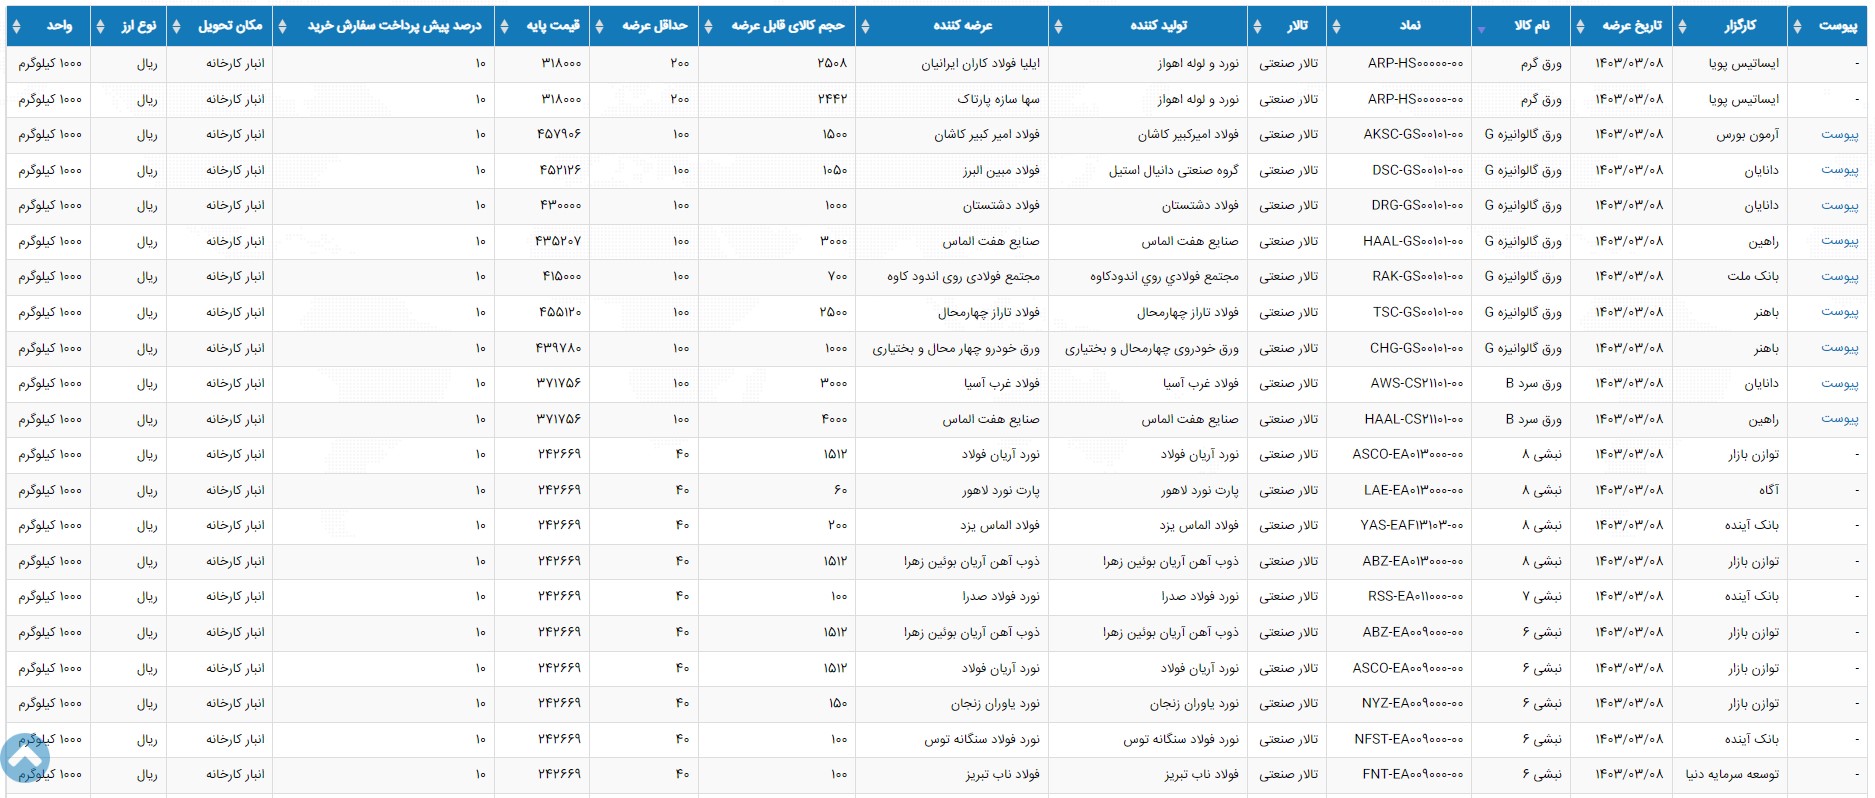1875x798 pixels.
Task: Click sort arrows beside تالار header
Action: tap(1257, 27)
